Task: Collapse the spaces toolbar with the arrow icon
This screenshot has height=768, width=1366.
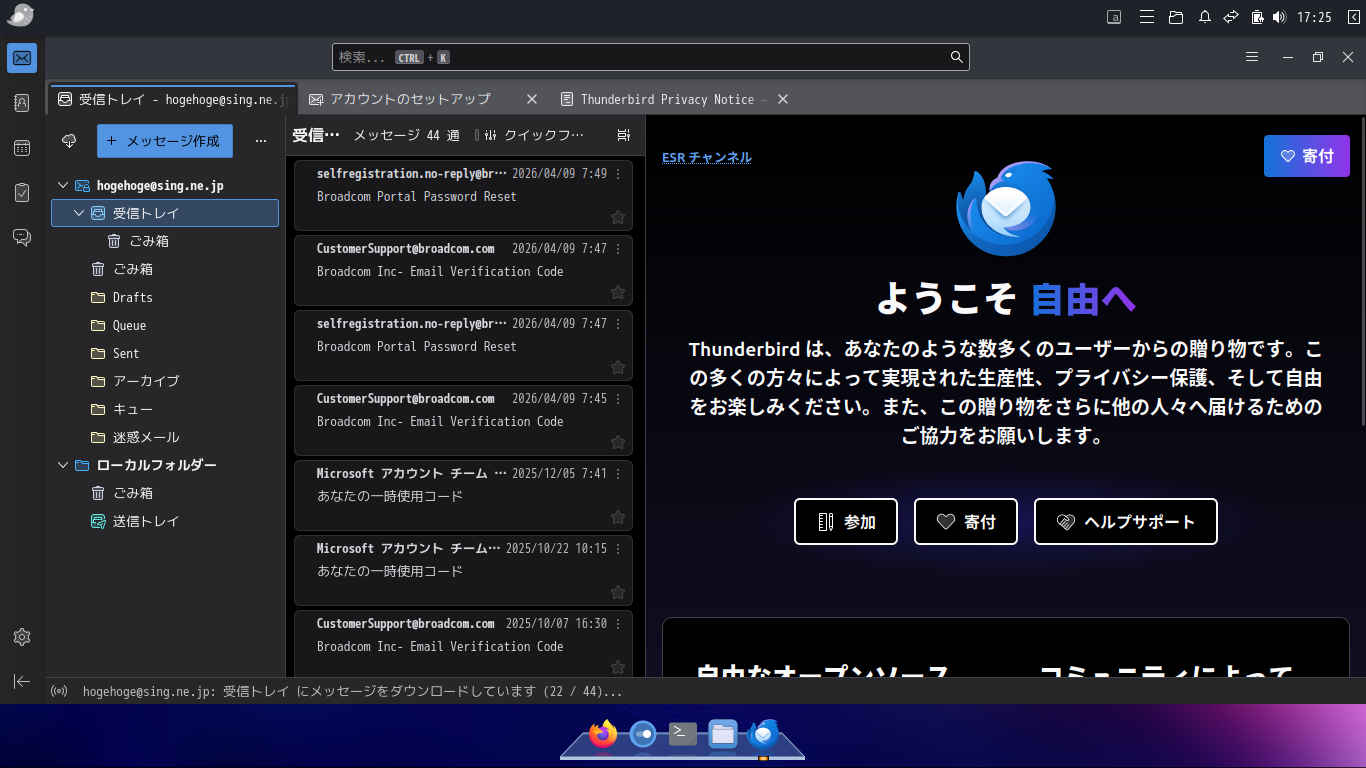Action: point(22,681)
